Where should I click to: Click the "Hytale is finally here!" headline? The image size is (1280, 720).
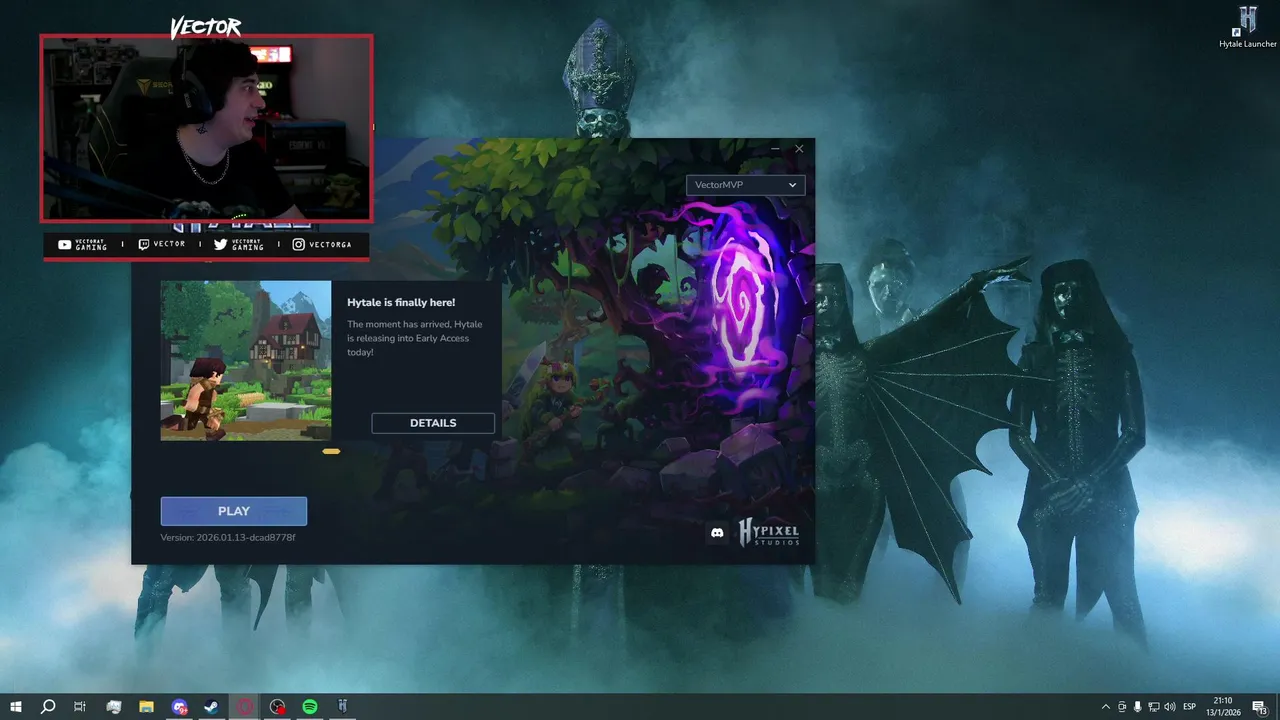[401, 302]
